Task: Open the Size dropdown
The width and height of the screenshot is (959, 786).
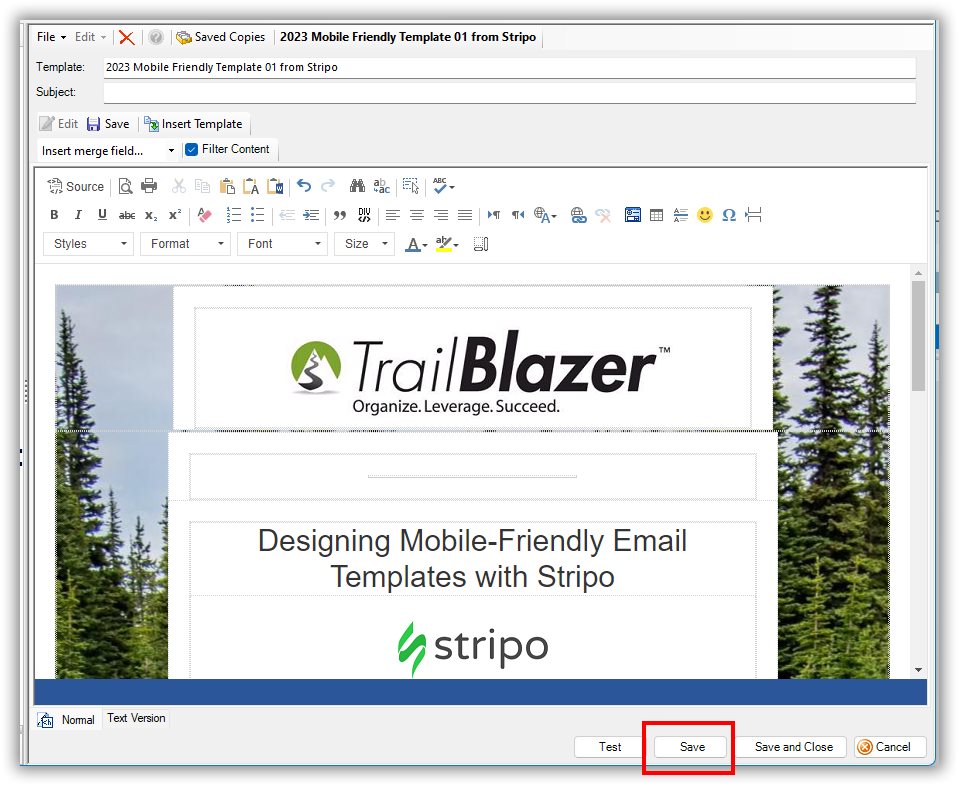Action: click(x=365, y=243)
